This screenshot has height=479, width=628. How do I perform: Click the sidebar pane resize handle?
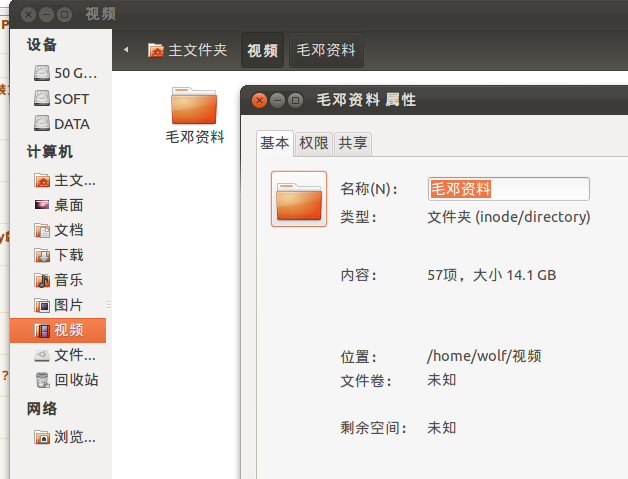click(109, 304)
